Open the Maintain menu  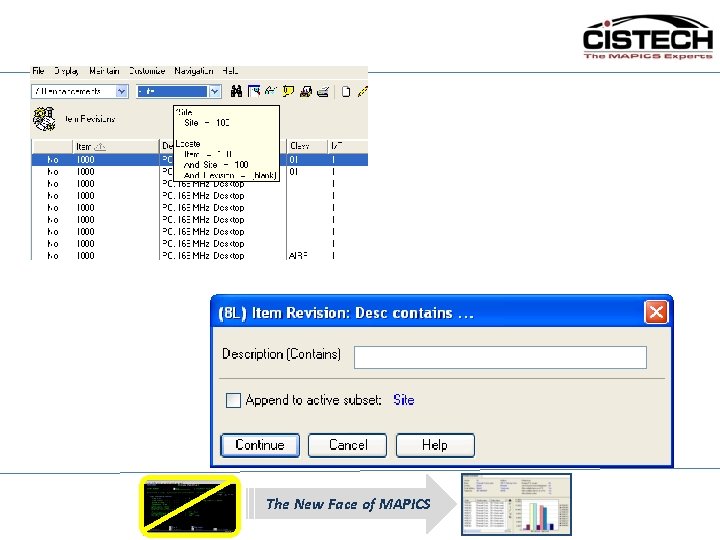(104, 71)
